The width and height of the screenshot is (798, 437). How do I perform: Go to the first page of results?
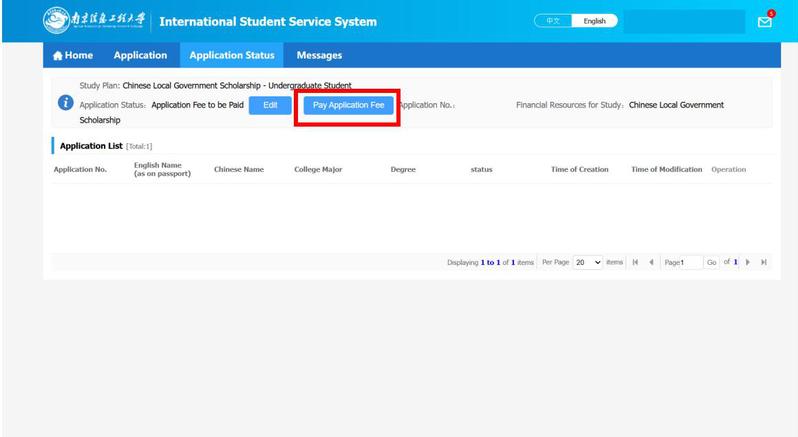[636, 262]
